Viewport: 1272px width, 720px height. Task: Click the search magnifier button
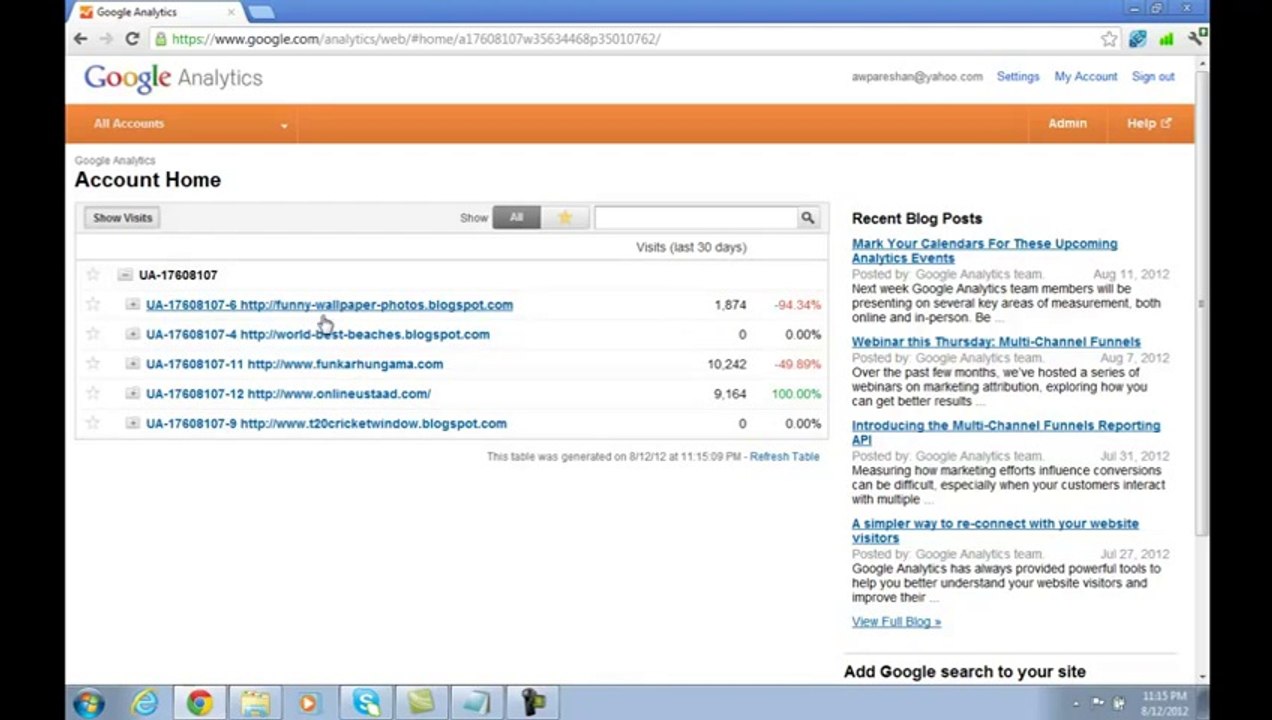point(807,217)
